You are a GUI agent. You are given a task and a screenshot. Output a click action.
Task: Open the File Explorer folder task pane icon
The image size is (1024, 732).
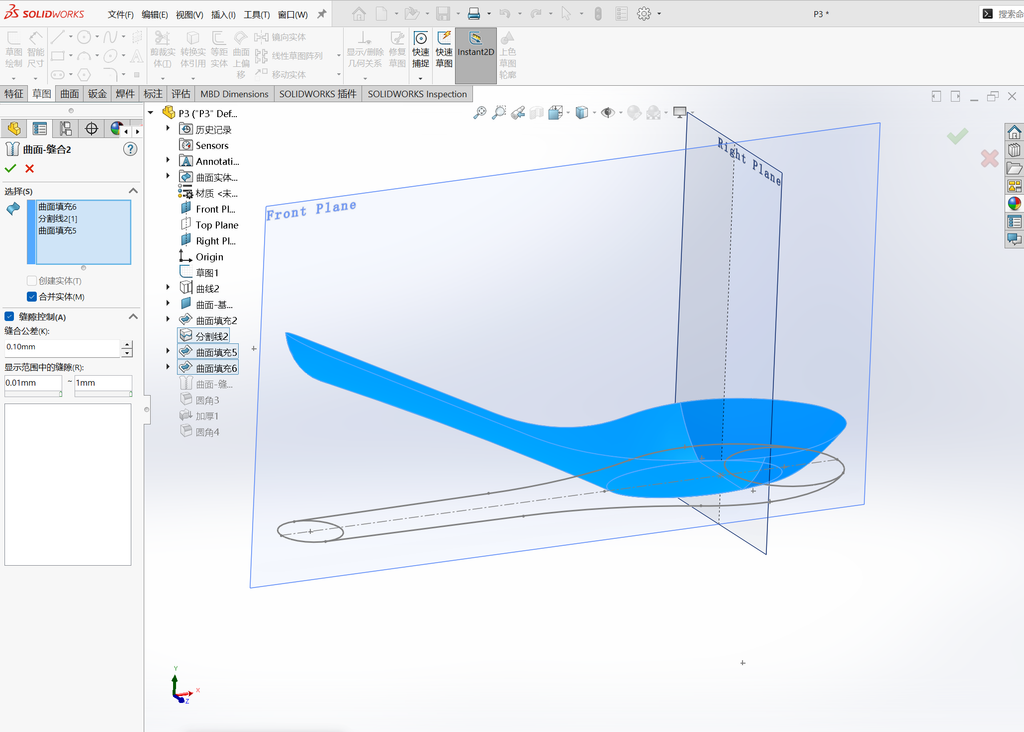(1014, 168)
